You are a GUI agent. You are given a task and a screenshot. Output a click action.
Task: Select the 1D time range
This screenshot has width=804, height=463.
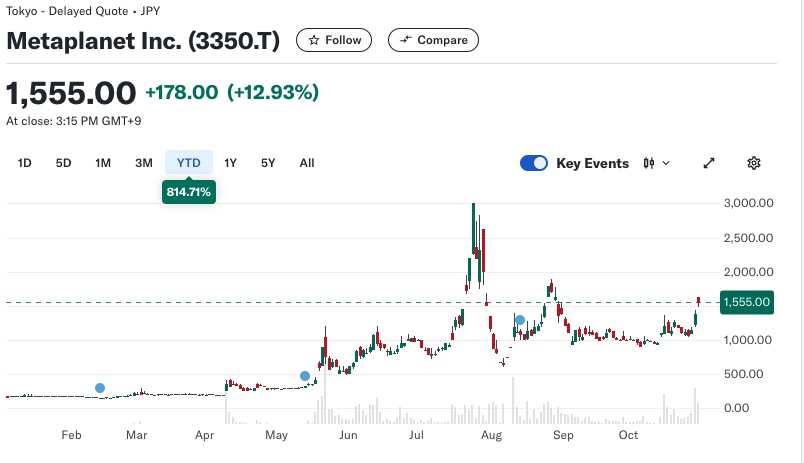tap(25, 163)
